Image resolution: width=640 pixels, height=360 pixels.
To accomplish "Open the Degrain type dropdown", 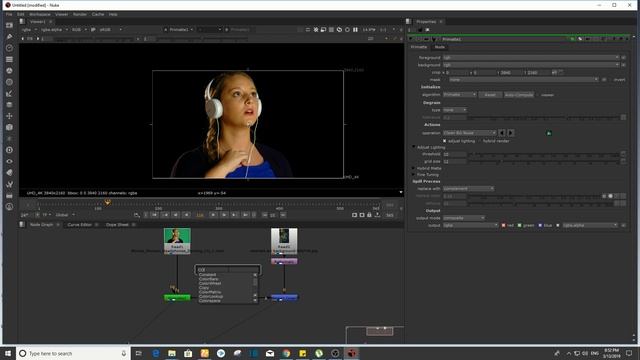I will tap(455, 110).
